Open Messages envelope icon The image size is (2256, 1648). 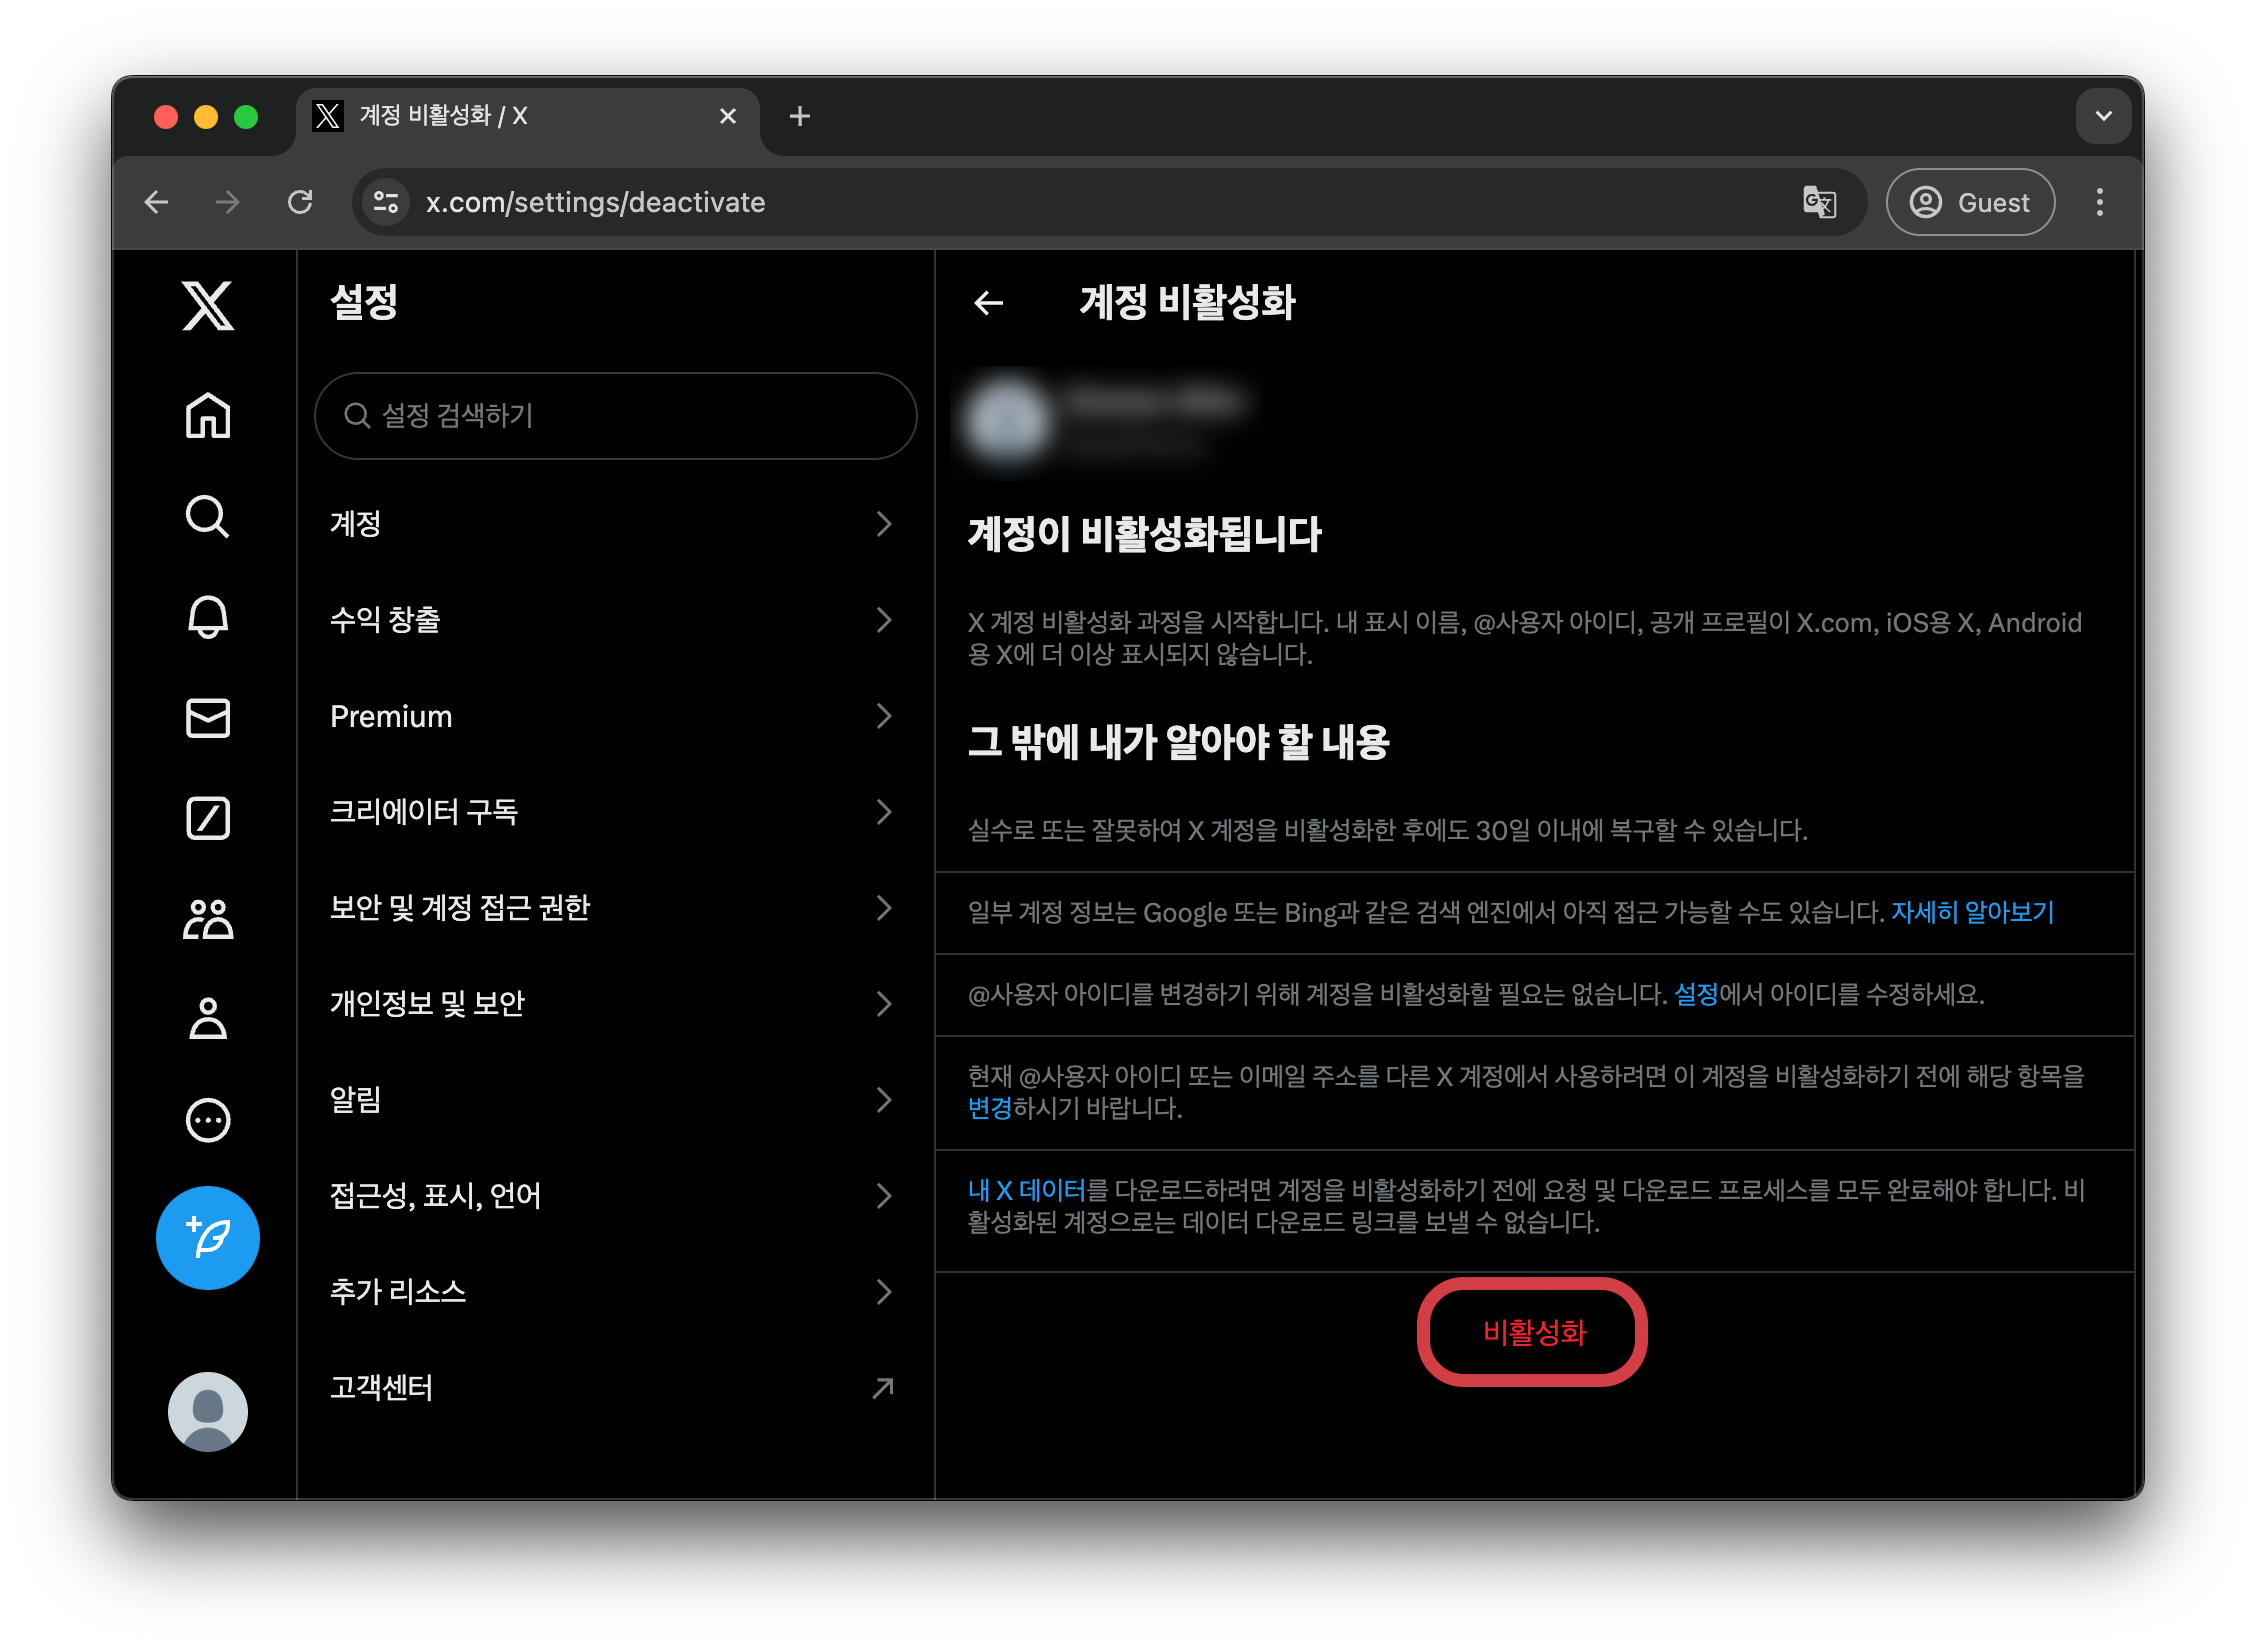208,718
